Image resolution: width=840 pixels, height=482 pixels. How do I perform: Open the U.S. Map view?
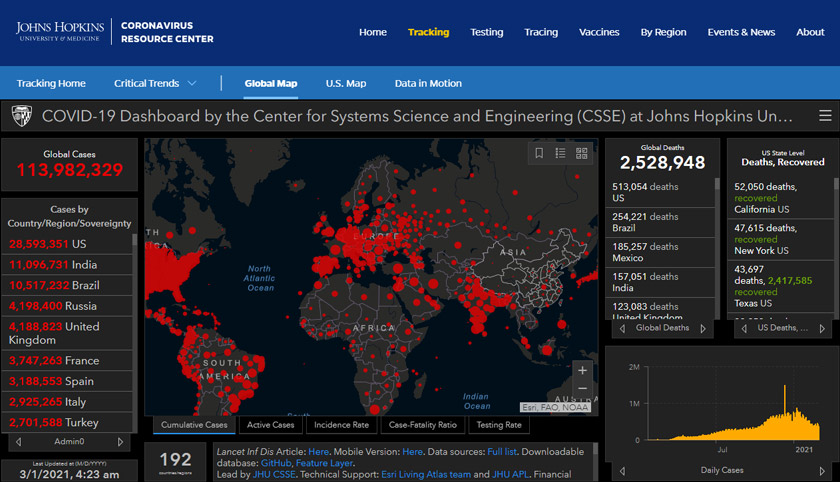(x=345, y=83)
